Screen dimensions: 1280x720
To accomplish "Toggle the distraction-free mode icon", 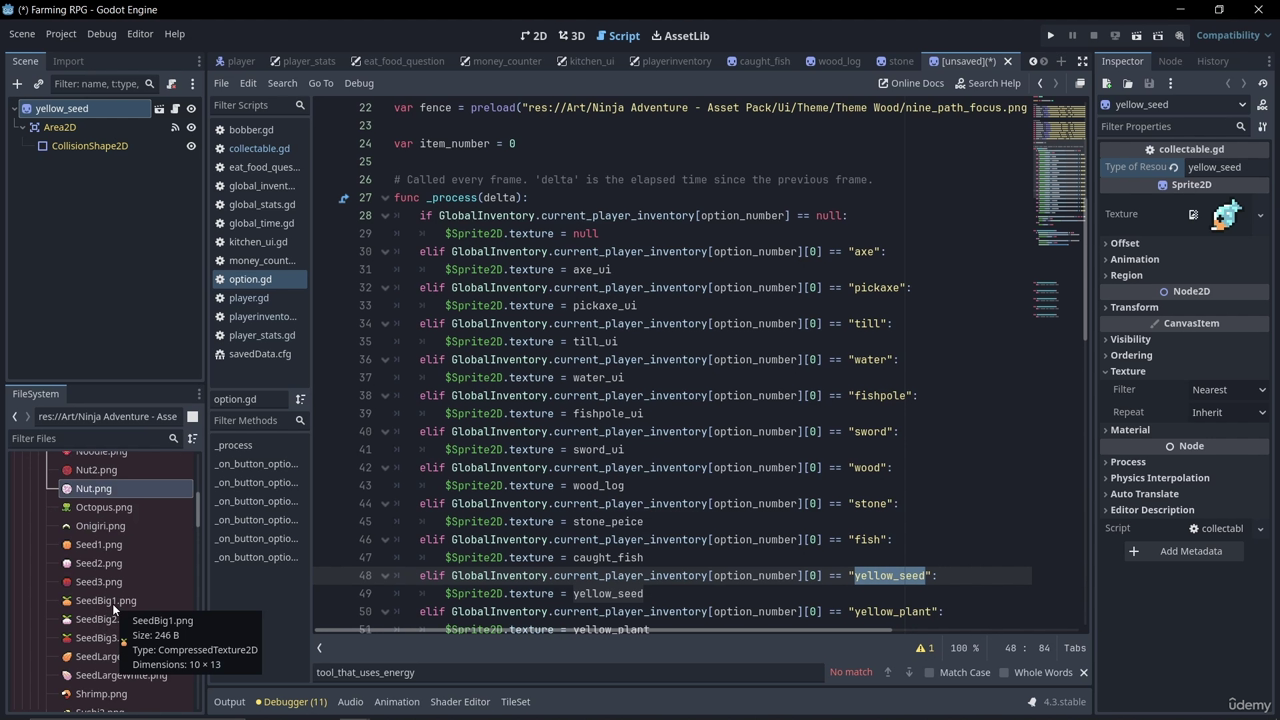I will pyautogui.click(x=1082, y=61).
